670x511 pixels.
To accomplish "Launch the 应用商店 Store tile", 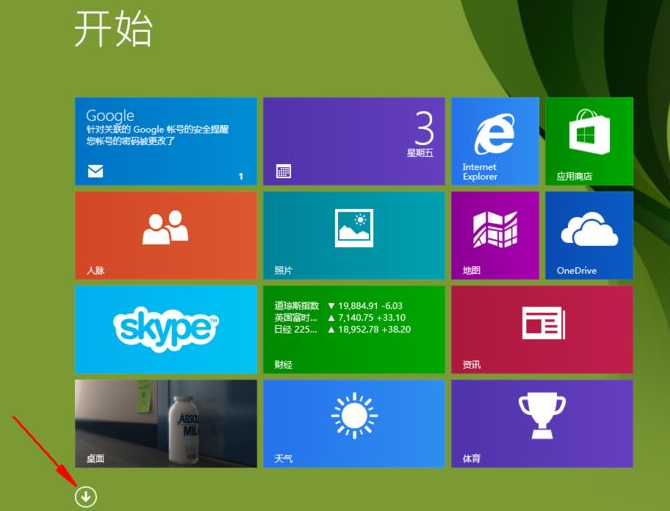I will click(589, 141).
